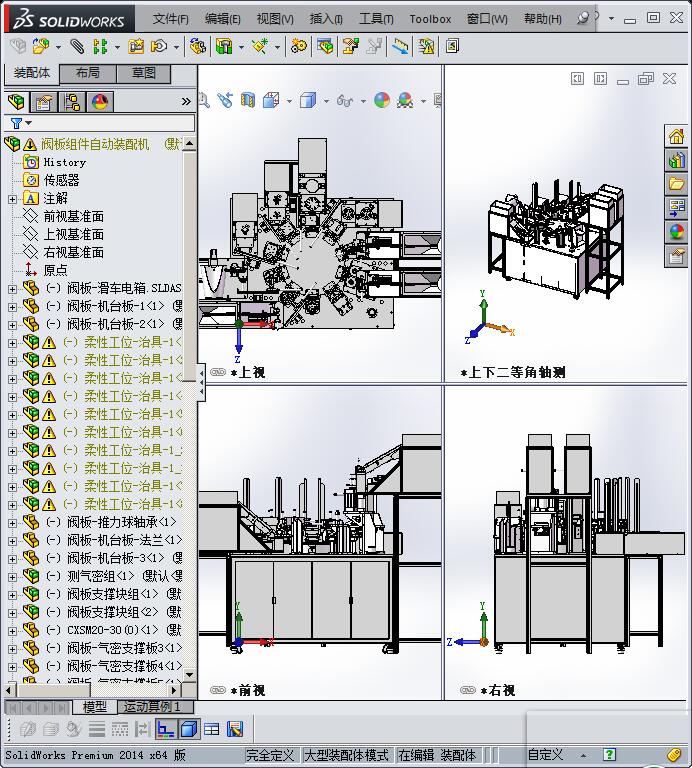The height and width of the screenshot is (768, 692).
Task: Click the 自定义 units status bar button
Action: click(545, 755)
